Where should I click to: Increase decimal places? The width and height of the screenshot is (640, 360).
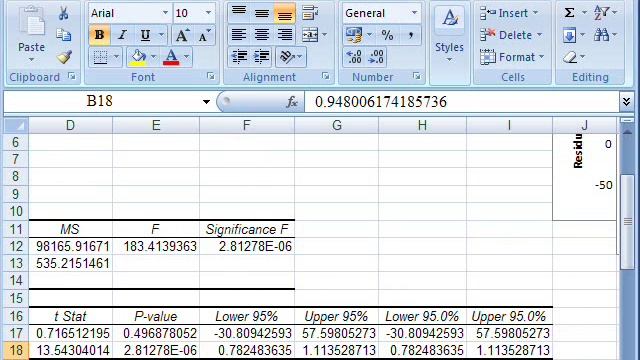(x=353, y=57)
